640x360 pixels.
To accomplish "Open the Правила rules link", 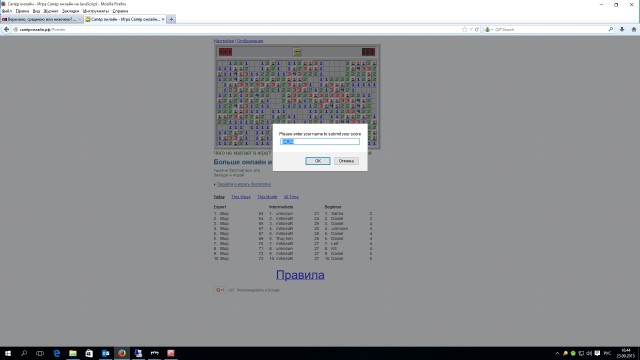I will click(x=300, y=275).
